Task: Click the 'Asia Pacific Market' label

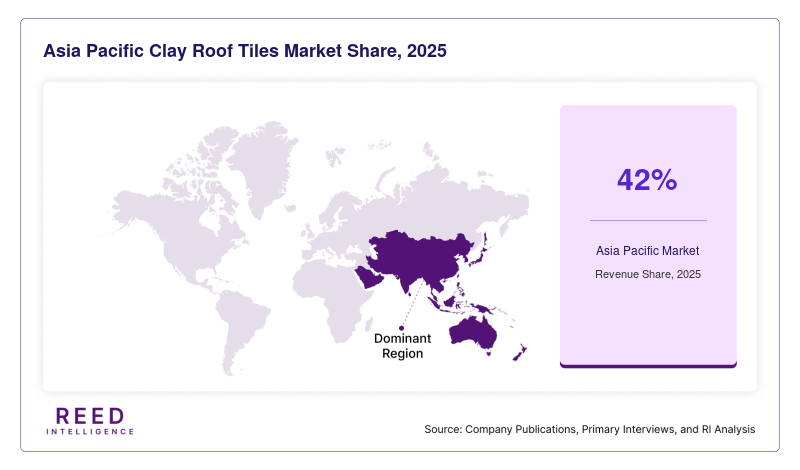Action: click(647, 251)
